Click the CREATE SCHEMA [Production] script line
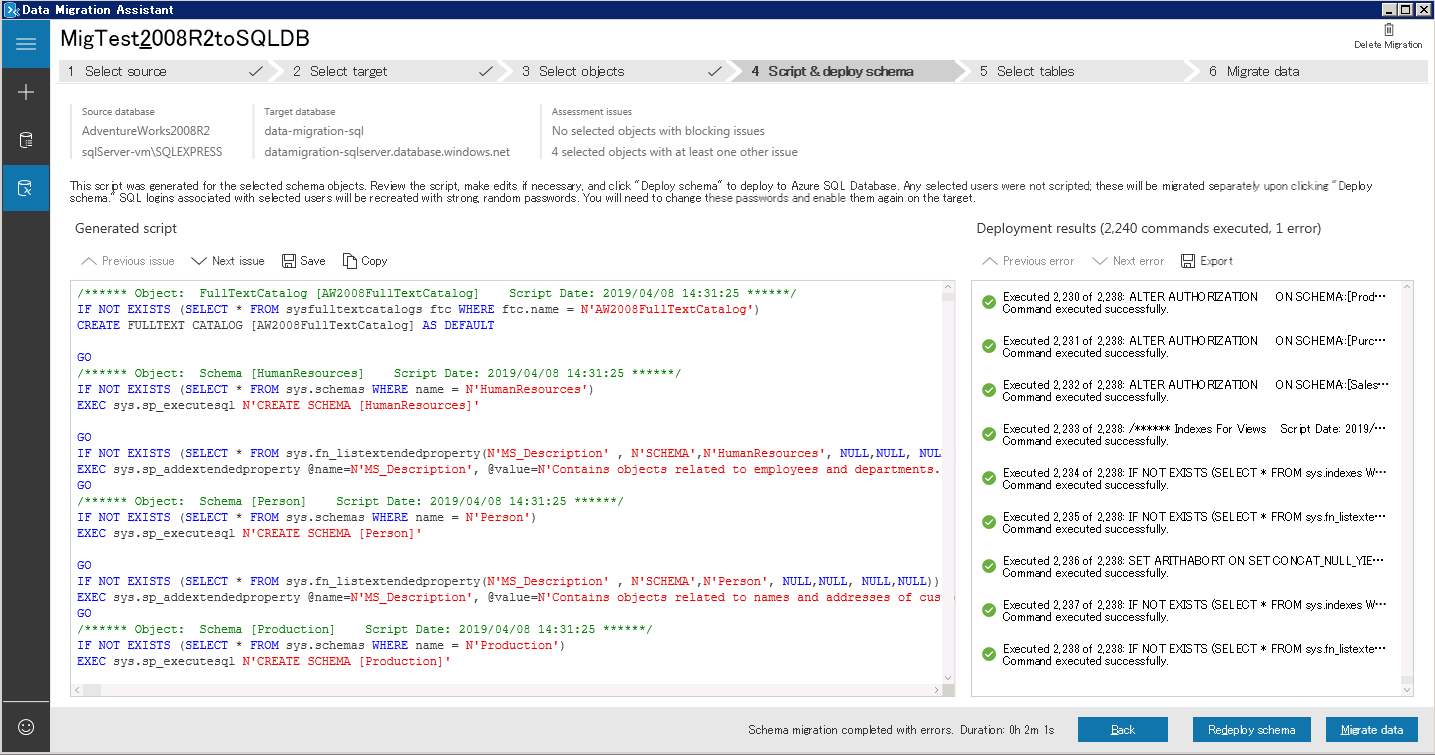 coord(264,661)
